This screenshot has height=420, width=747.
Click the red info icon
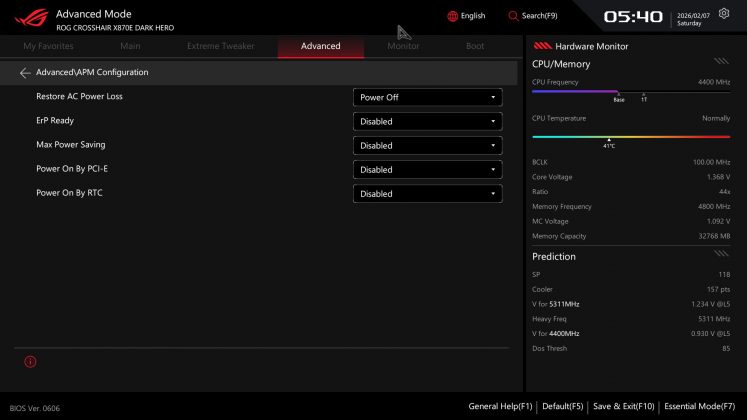[30, 361]
